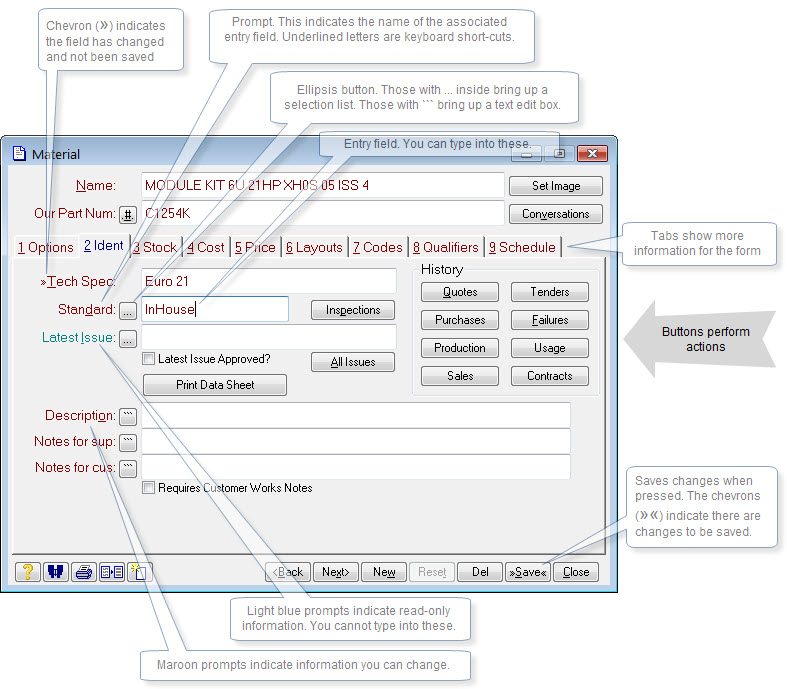
Task: Click the new document sparkle icon
Action: coord(139,572)
